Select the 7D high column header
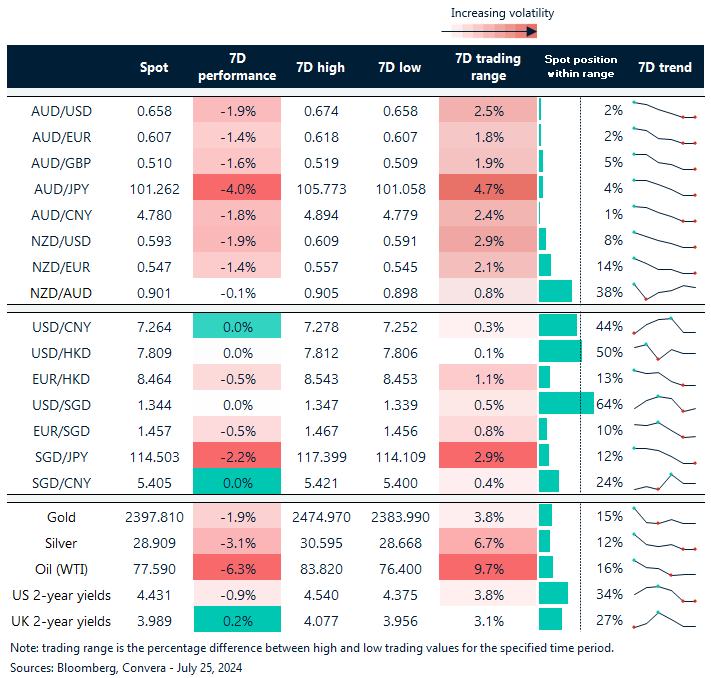Image resolution: width=711 pixels, height=678 pixels. point(320,68)
